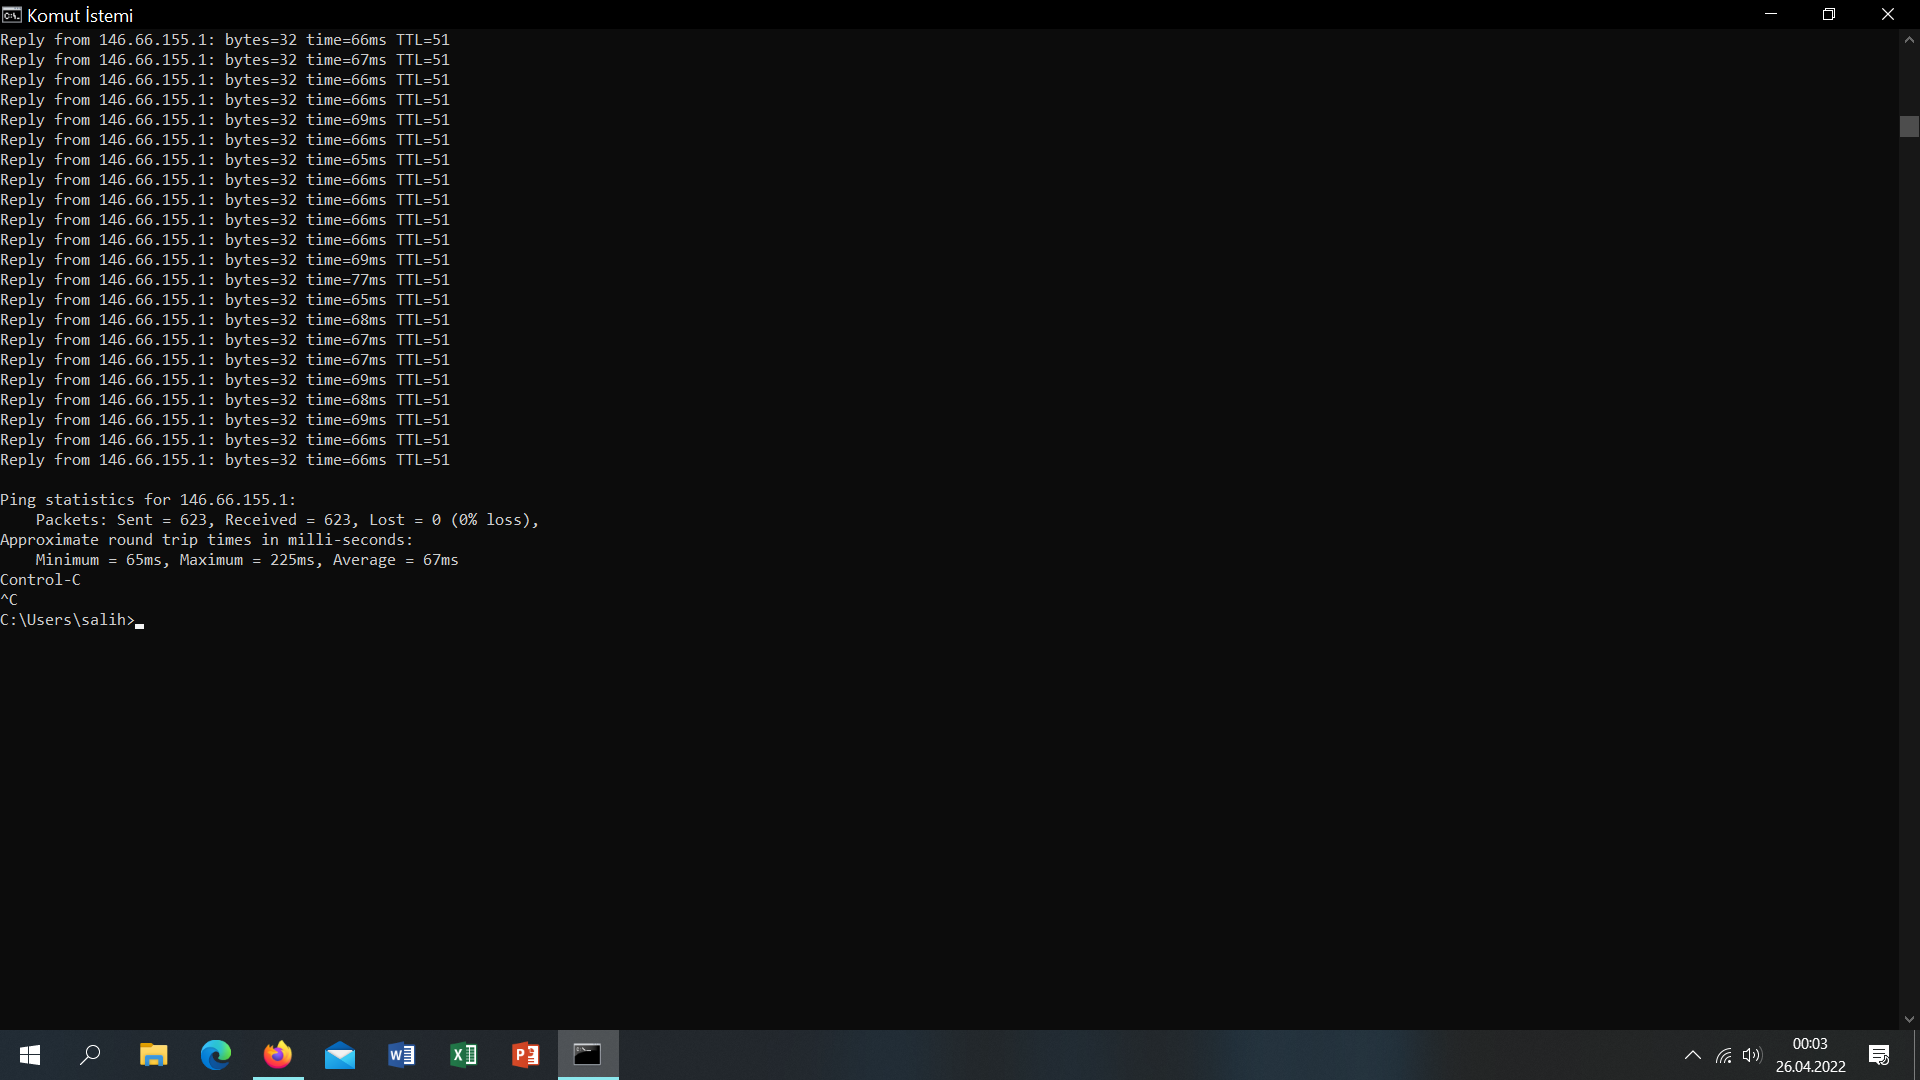Launch Excel from the taskbar
Viewport: 1920px width, 1080px height.
point(464,1055)
